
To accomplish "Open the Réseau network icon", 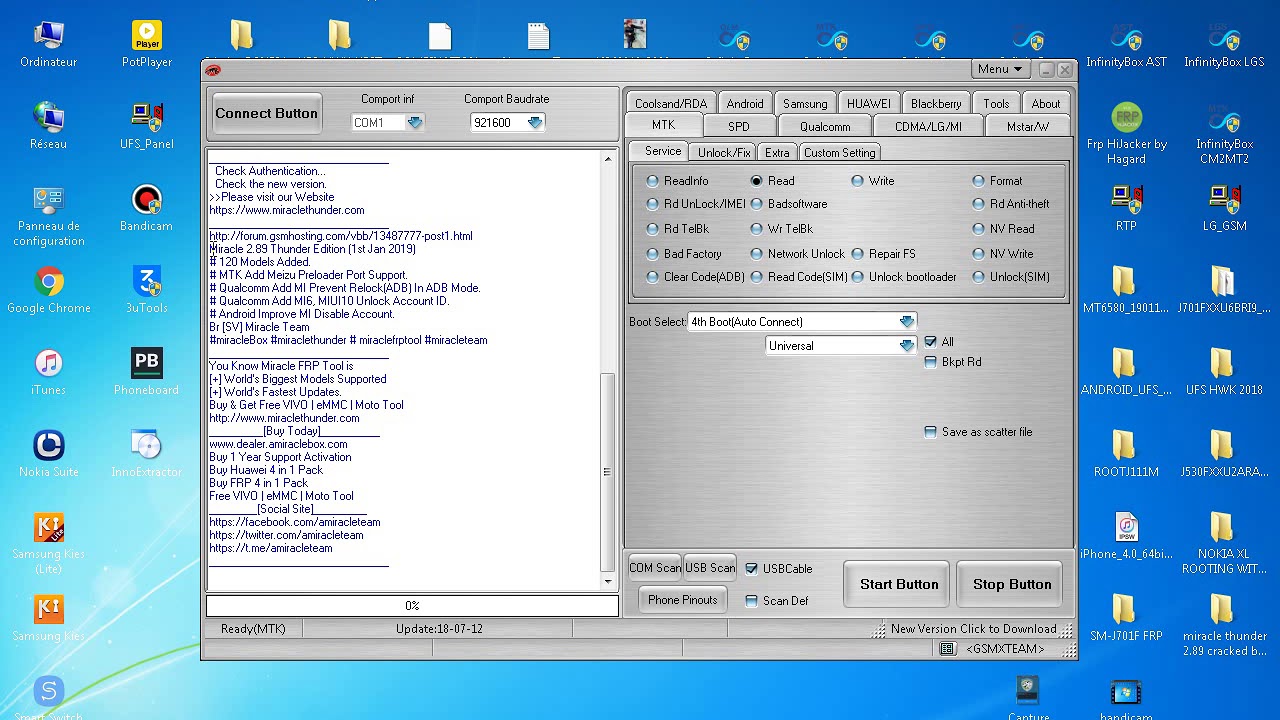I will pyautogui.click(x=48, y=127).
